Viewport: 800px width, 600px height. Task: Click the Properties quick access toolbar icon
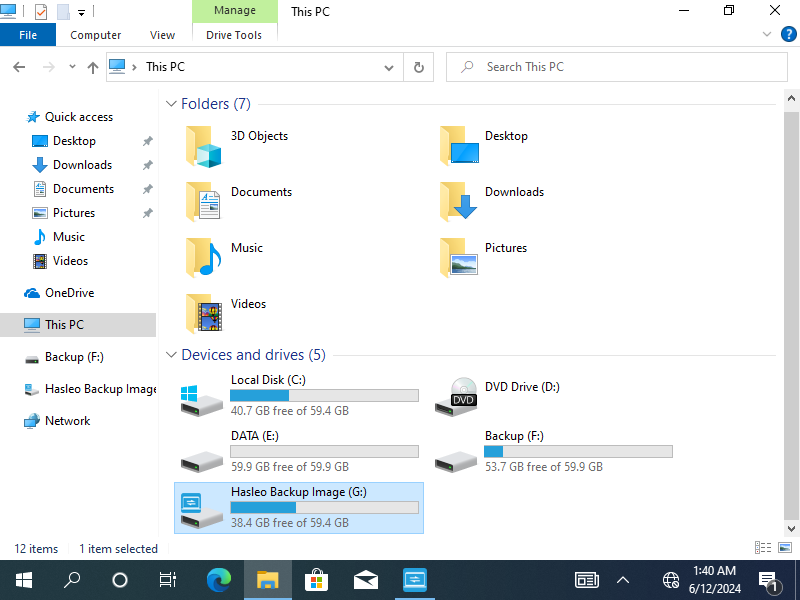pyautogui.click(x=41, y=11)
